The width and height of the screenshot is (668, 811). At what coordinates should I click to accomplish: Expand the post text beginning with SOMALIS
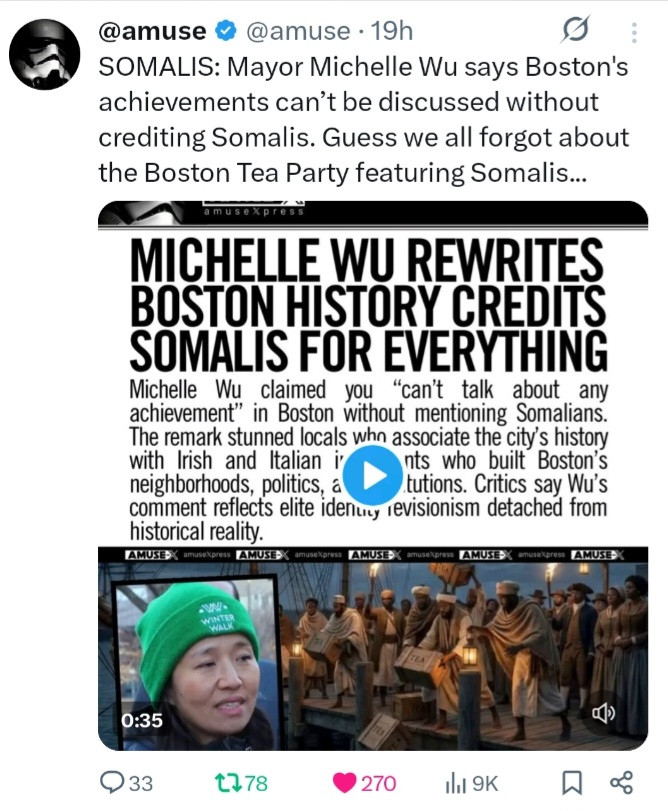[x=363, y=119]
